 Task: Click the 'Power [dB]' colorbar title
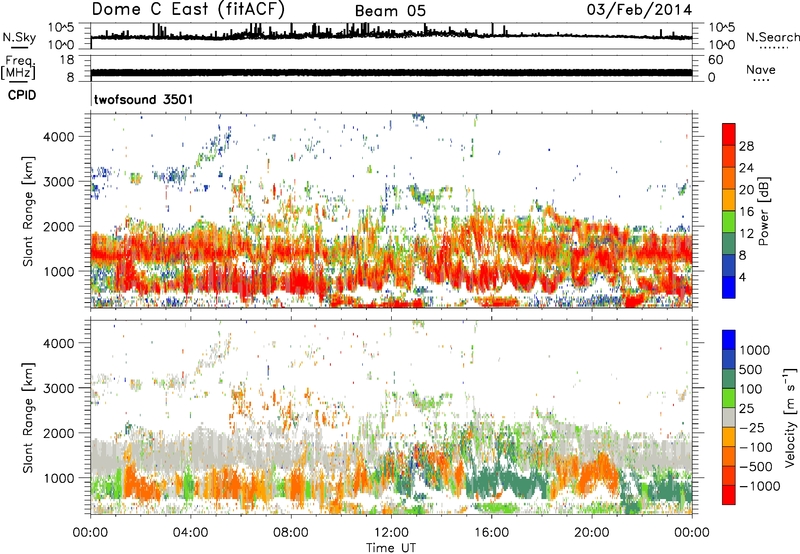pos(763,211)
